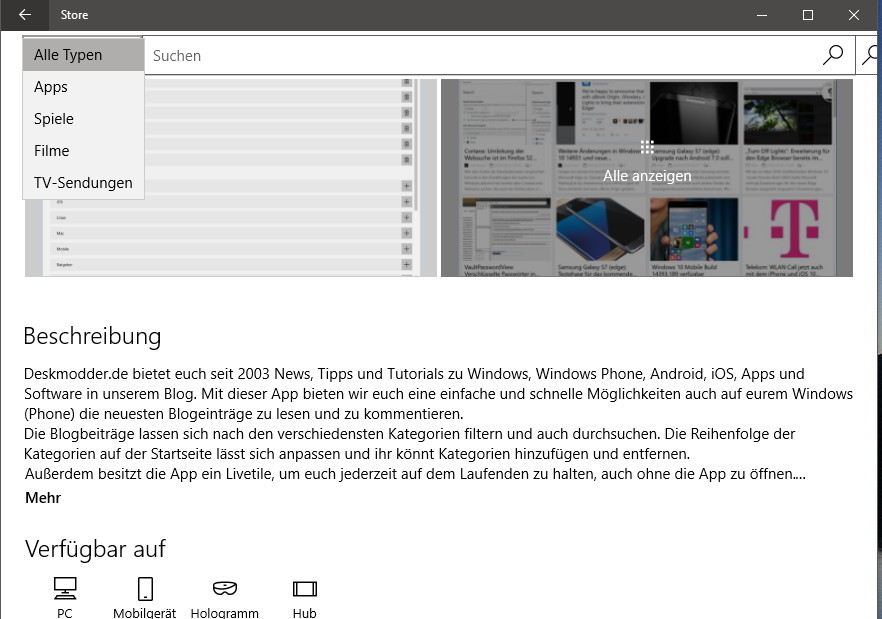Select the second magnifier at right edge
882x619 pixels.
869,55
